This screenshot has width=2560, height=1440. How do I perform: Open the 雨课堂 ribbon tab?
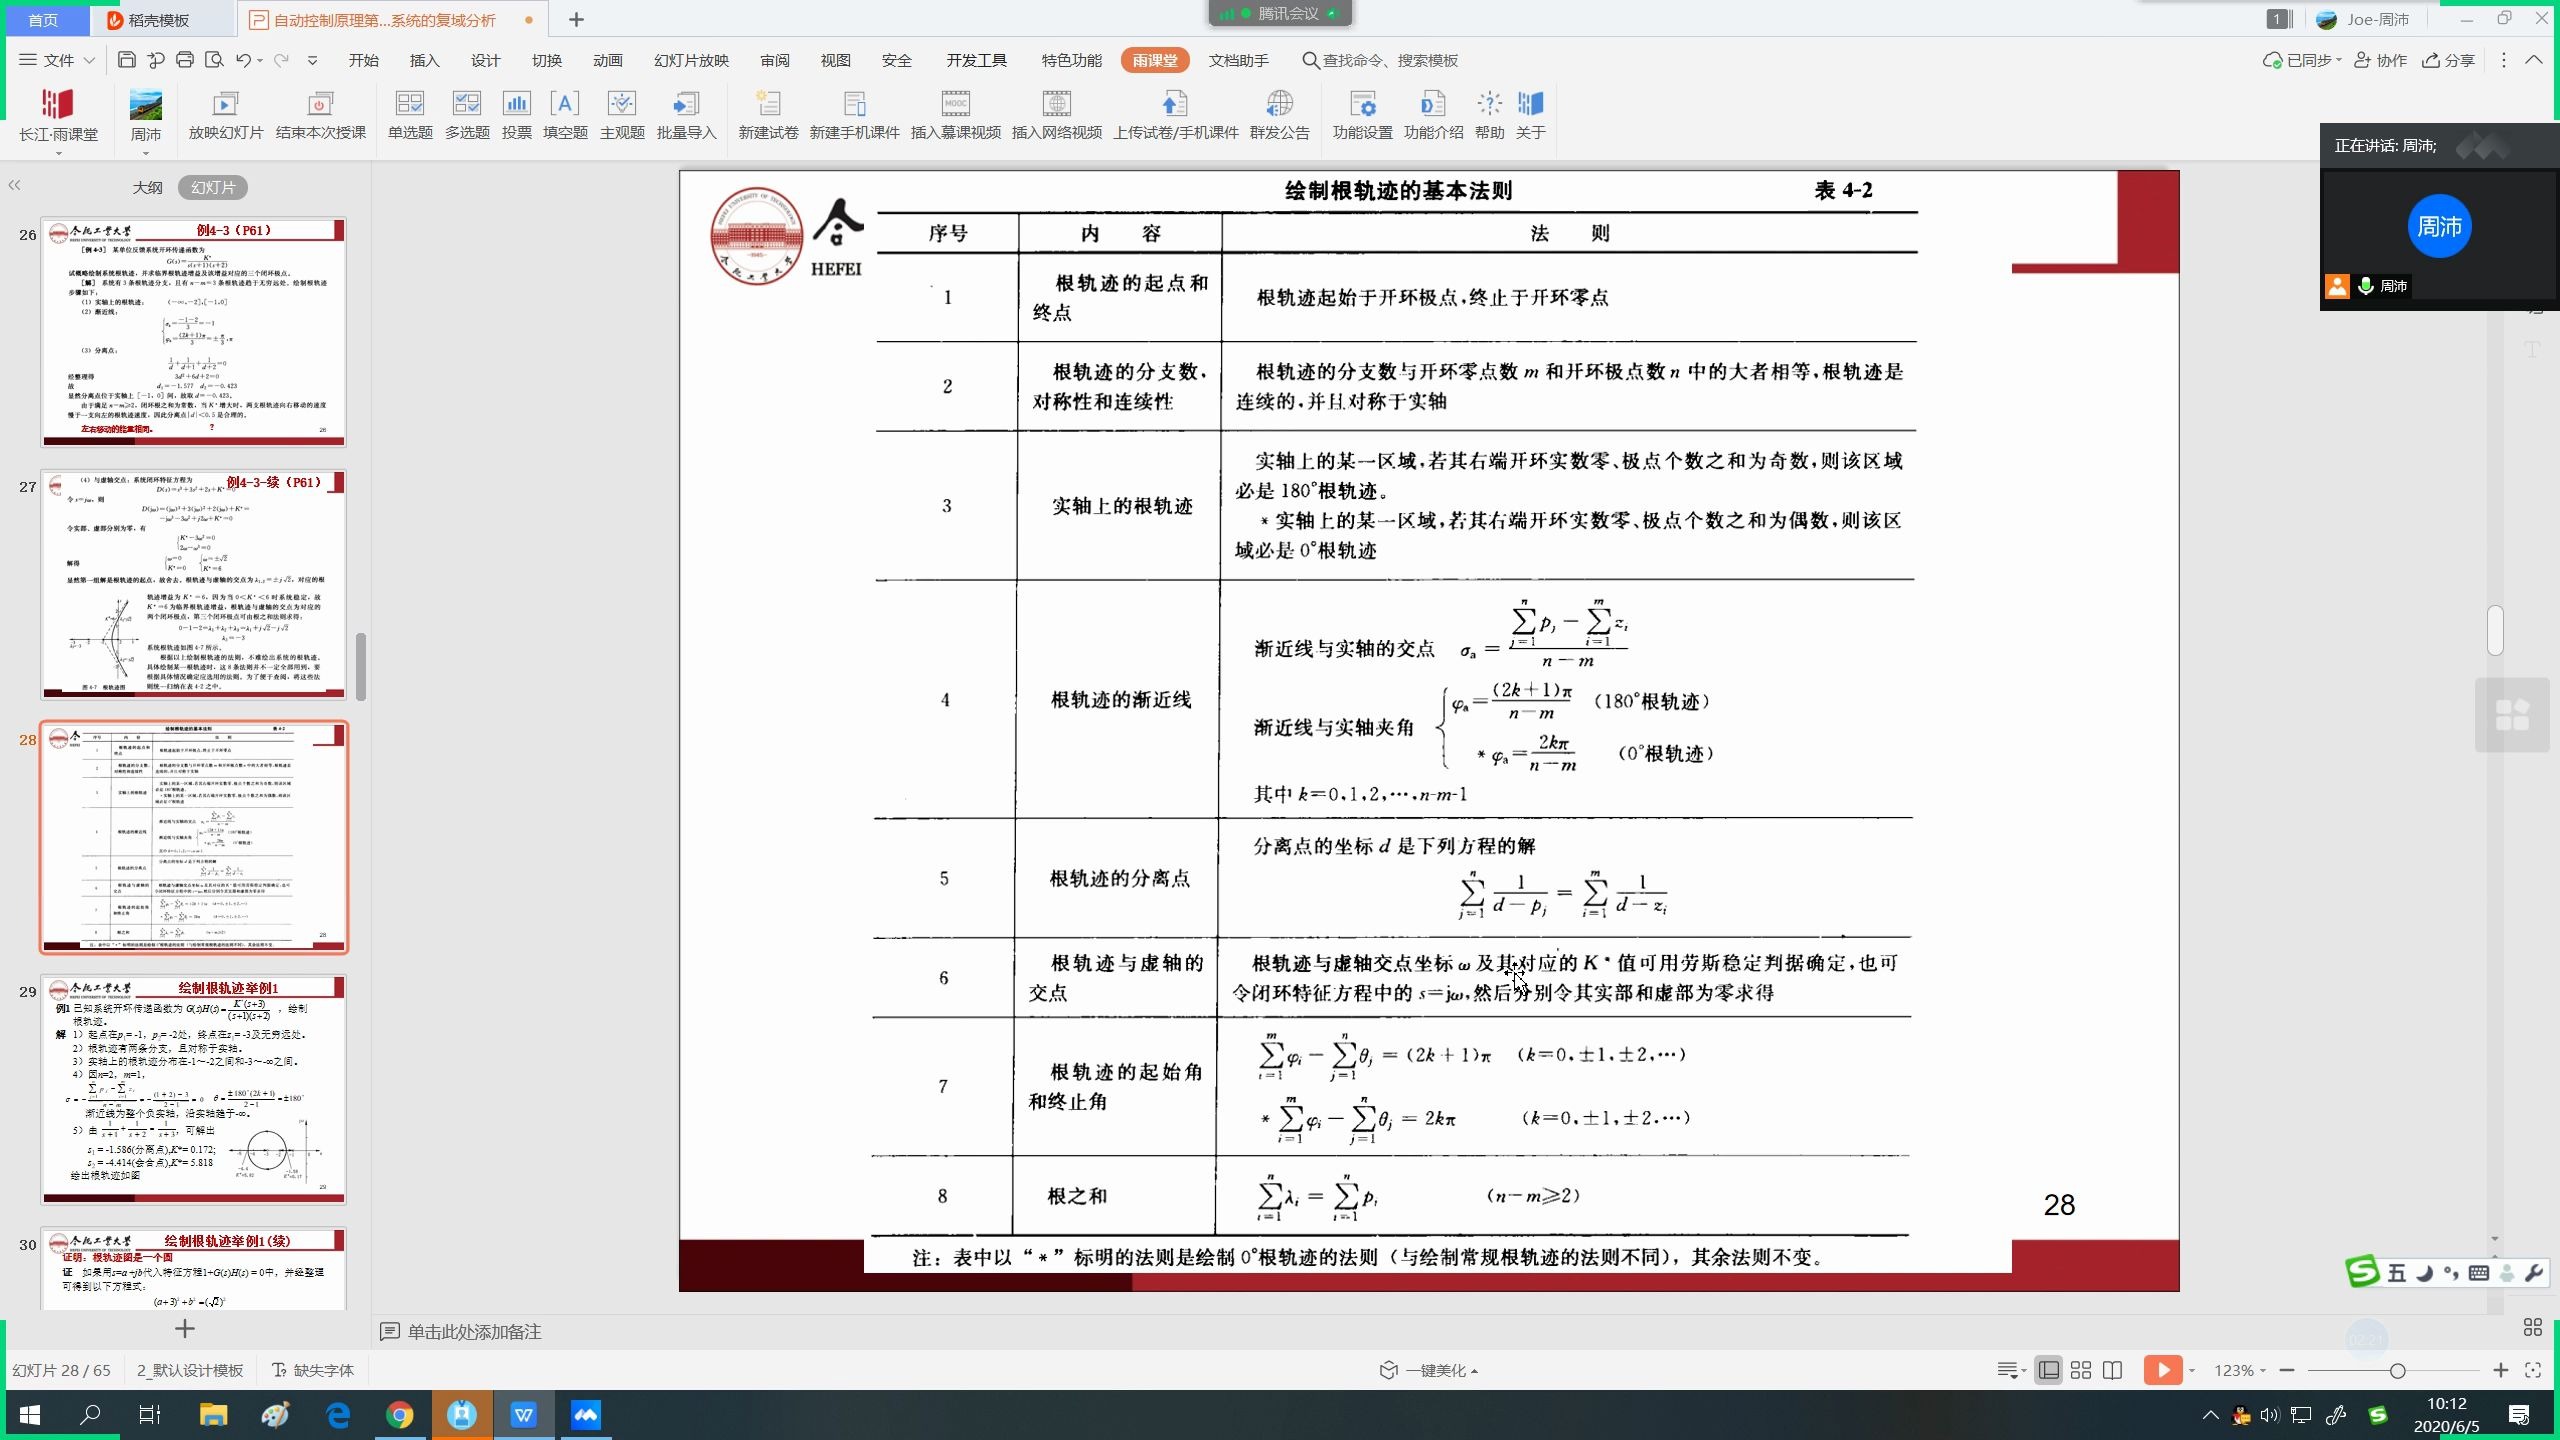(x=1155, y=60)
